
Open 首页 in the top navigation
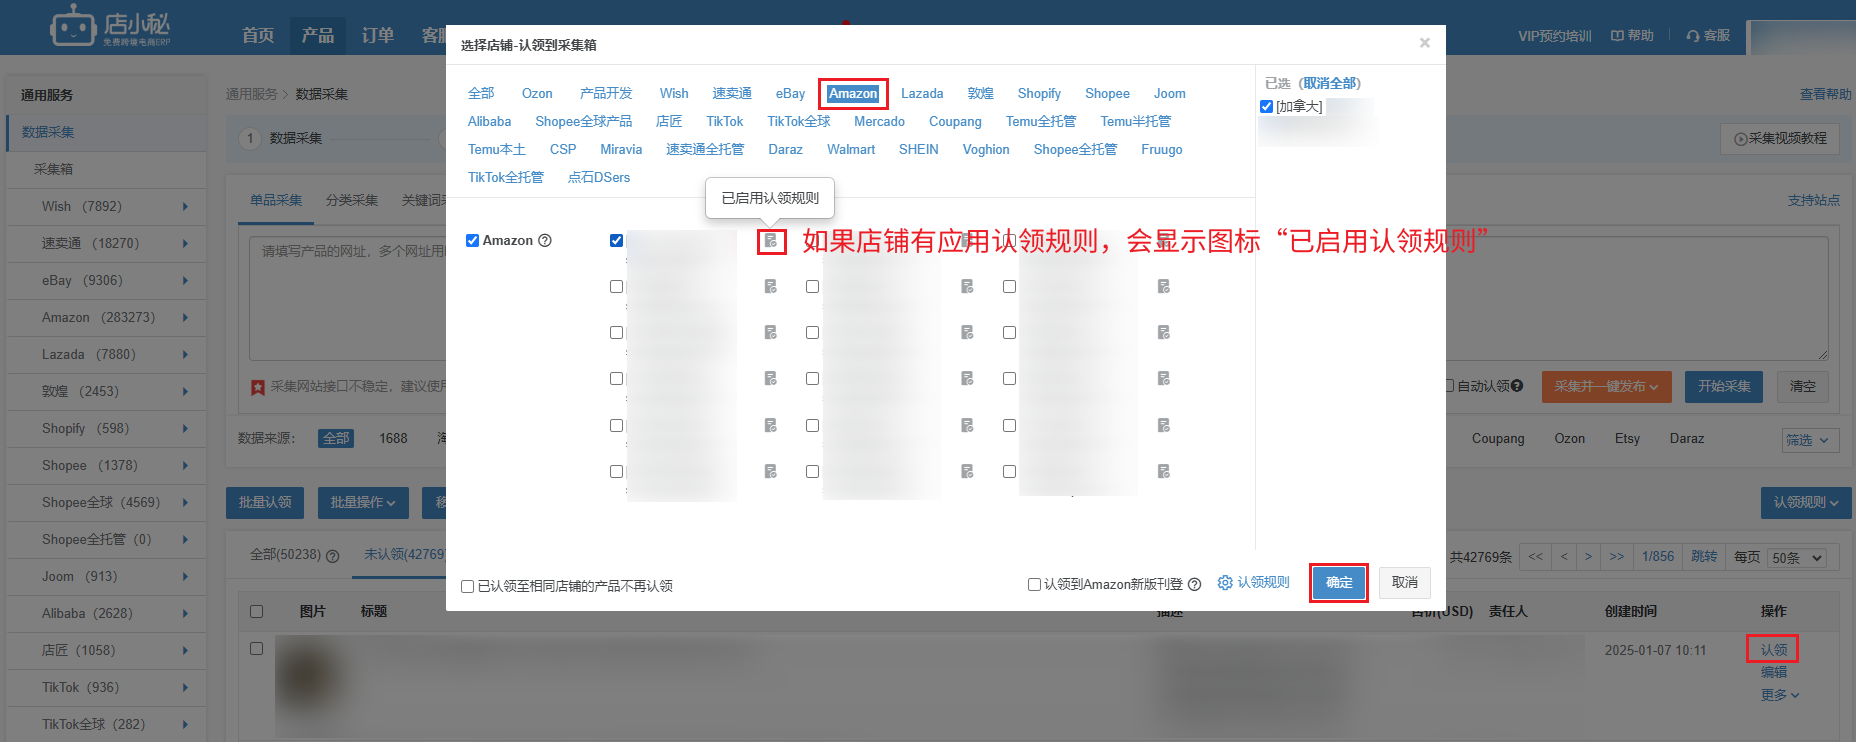click(x=258, y=35)
